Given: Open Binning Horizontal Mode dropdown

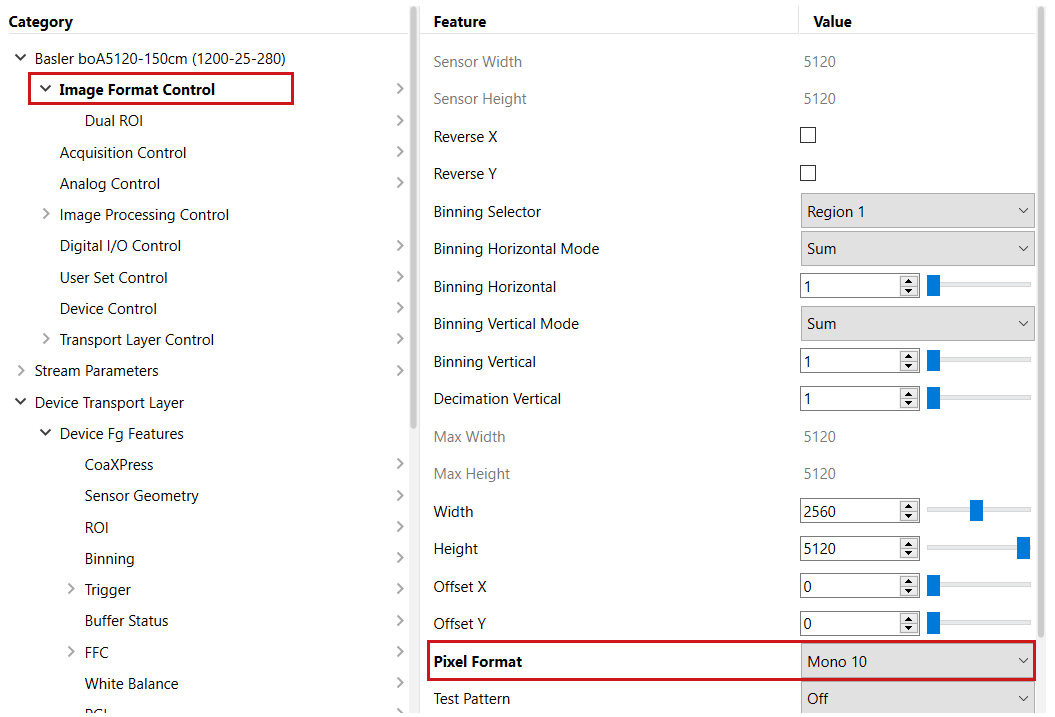Looking at the screenshot, I should point(917,248).
